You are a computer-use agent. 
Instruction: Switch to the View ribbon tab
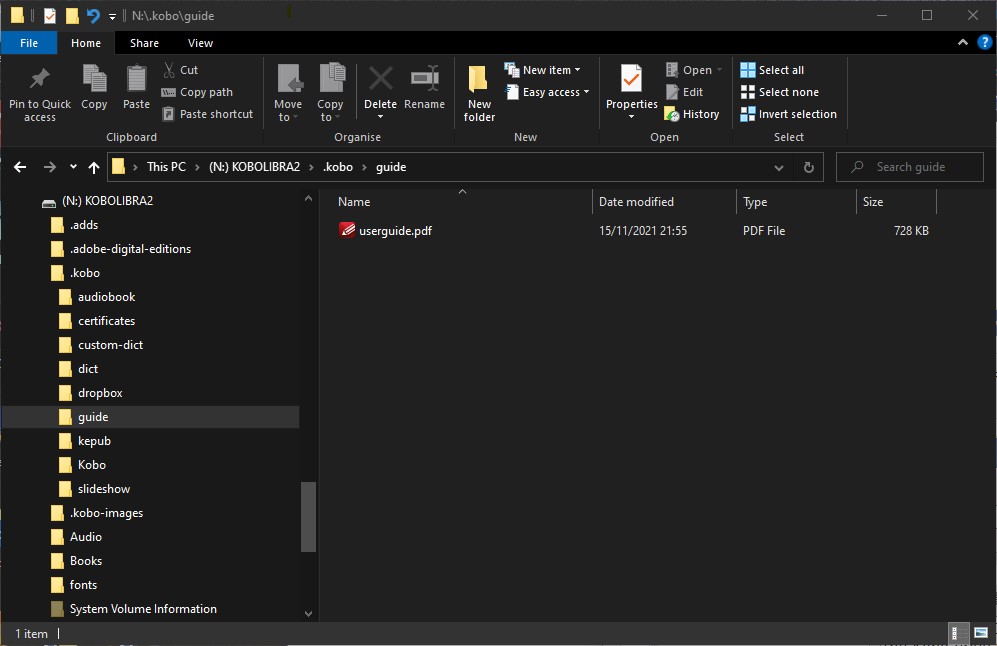pyautogui.click(x=200, y=43)
